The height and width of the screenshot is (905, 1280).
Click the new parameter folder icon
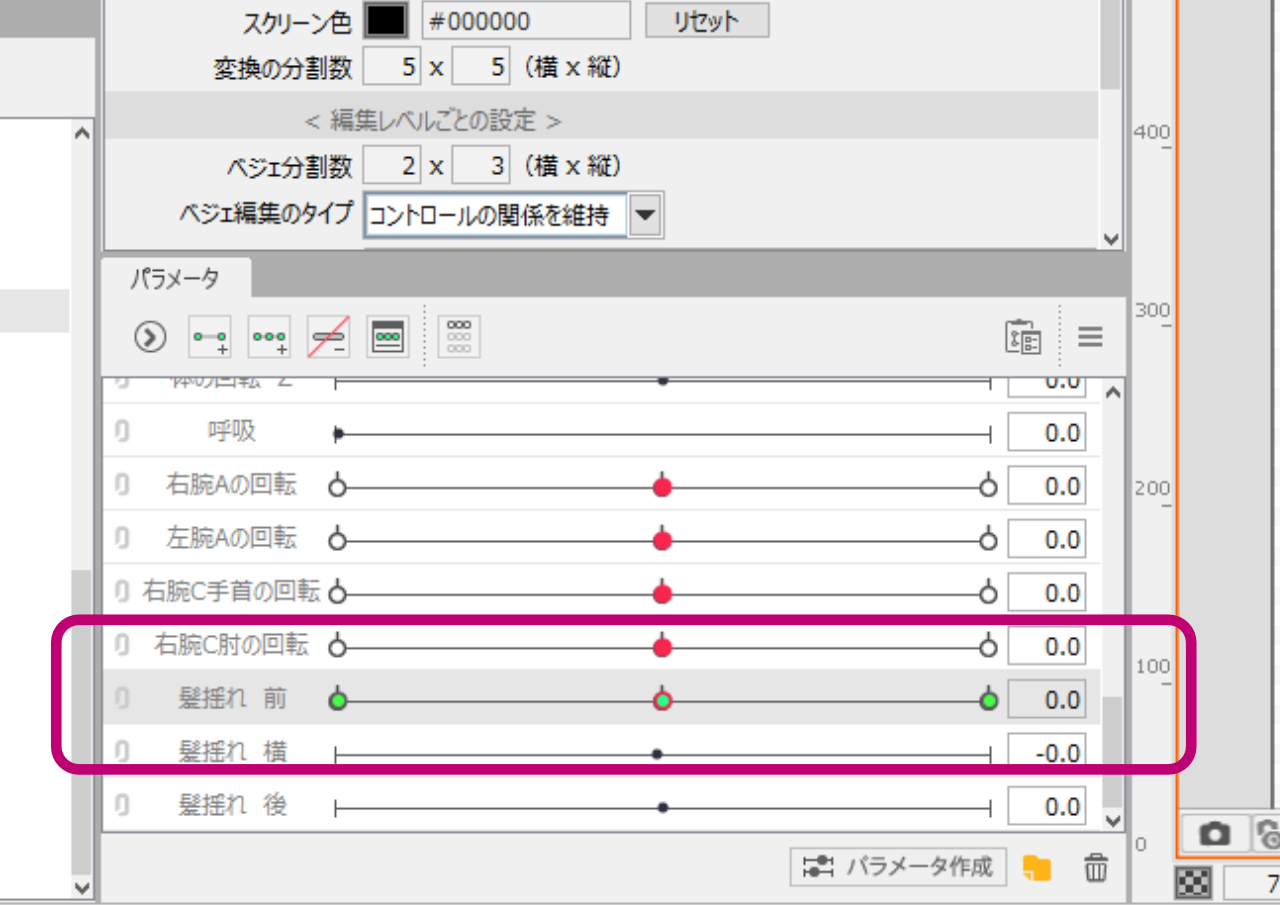[1037, 867]
